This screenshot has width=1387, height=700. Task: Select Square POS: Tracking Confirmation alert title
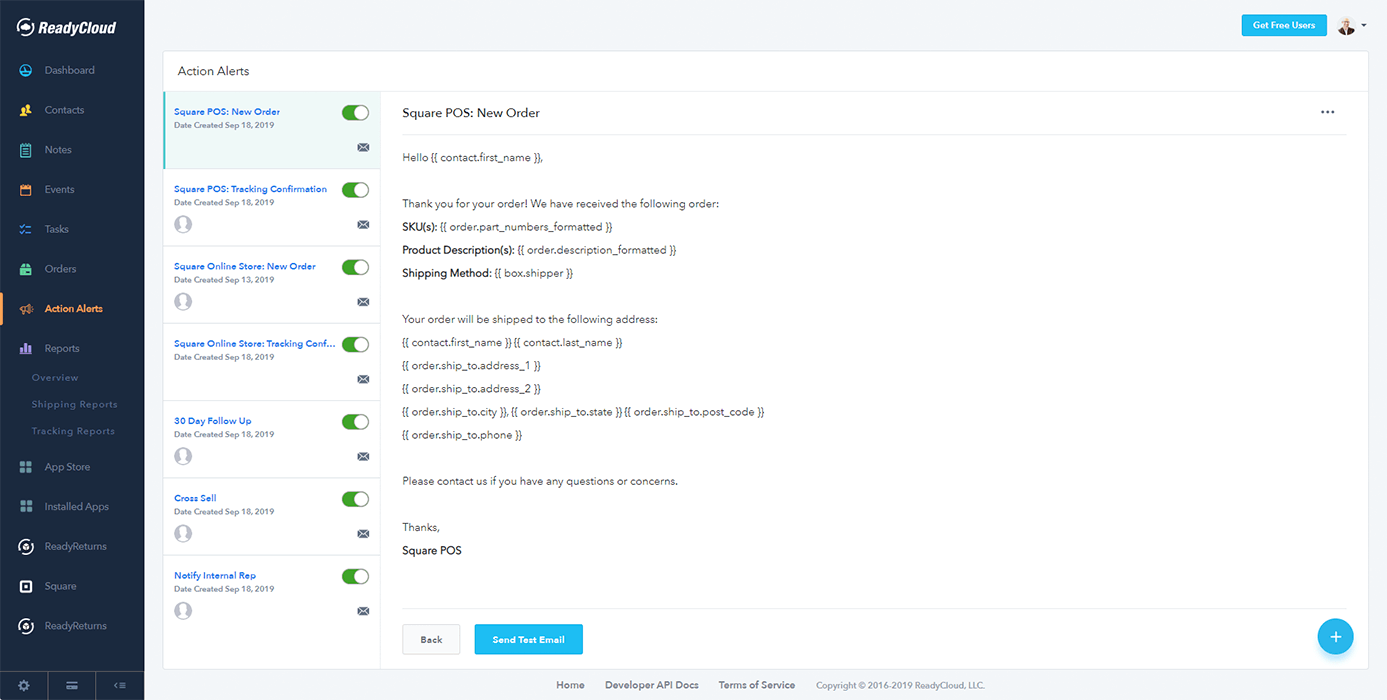(x=250, y=189)
